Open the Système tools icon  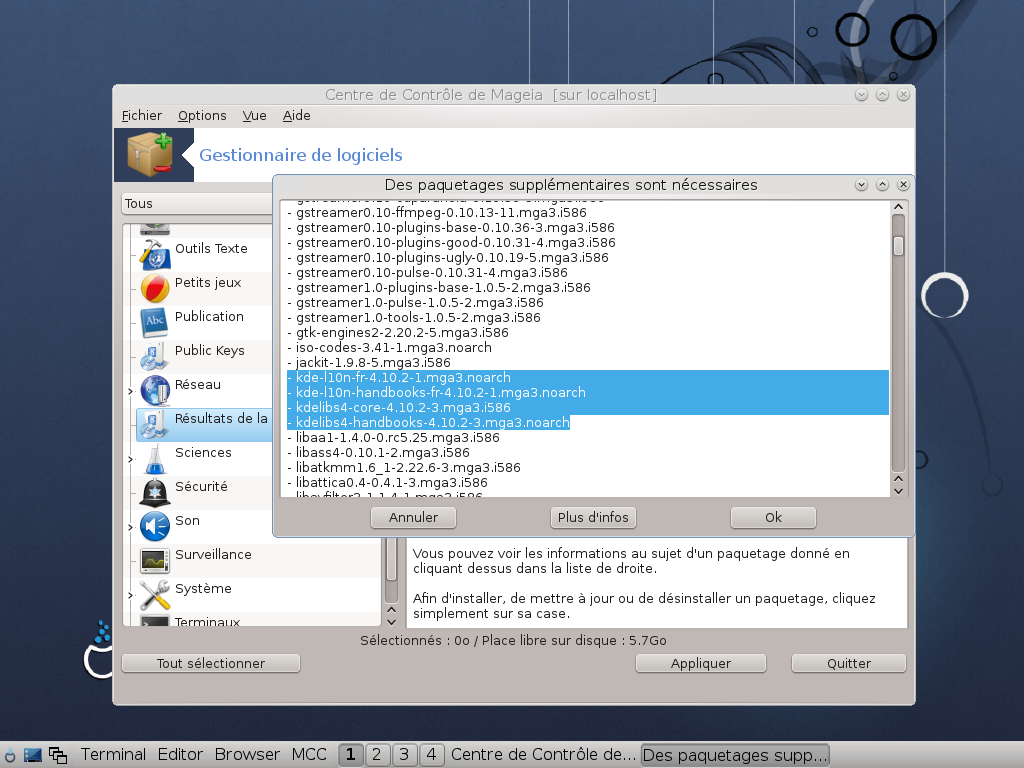(155, 594)
